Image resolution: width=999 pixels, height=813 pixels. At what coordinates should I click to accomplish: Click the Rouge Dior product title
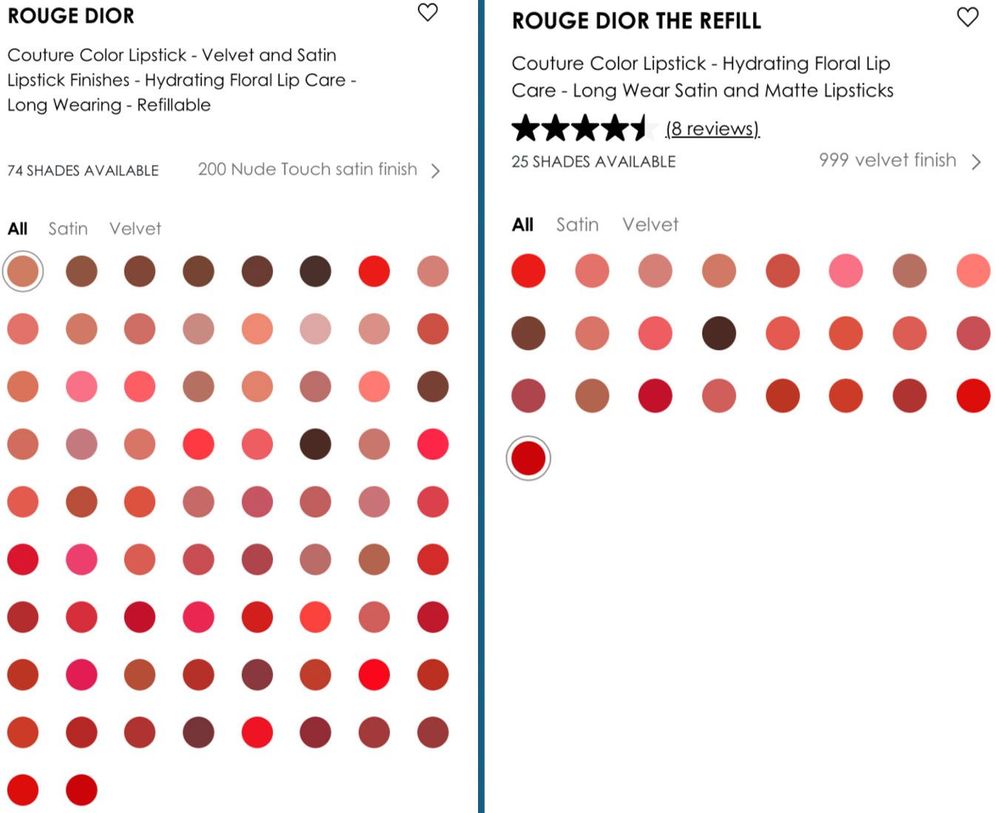[70, 16]
